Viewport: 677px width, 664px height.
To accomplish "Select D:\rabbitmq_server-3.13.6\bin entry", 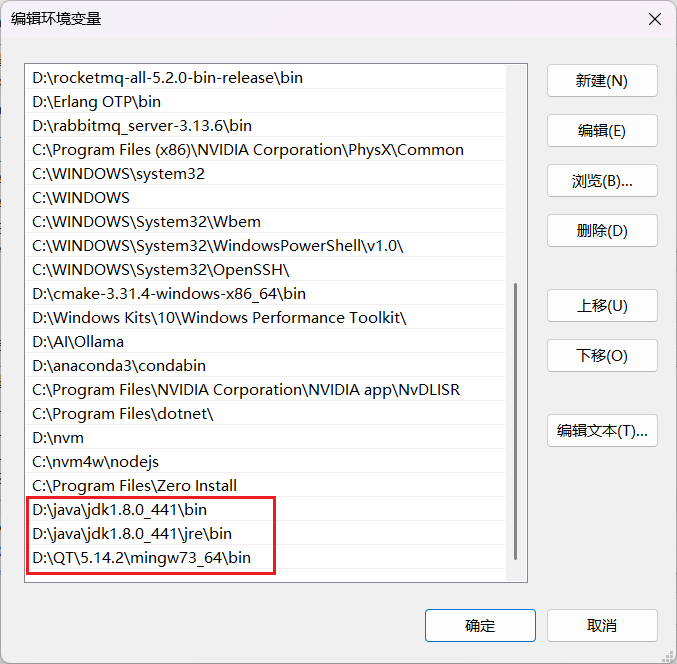I will point(266,126).
